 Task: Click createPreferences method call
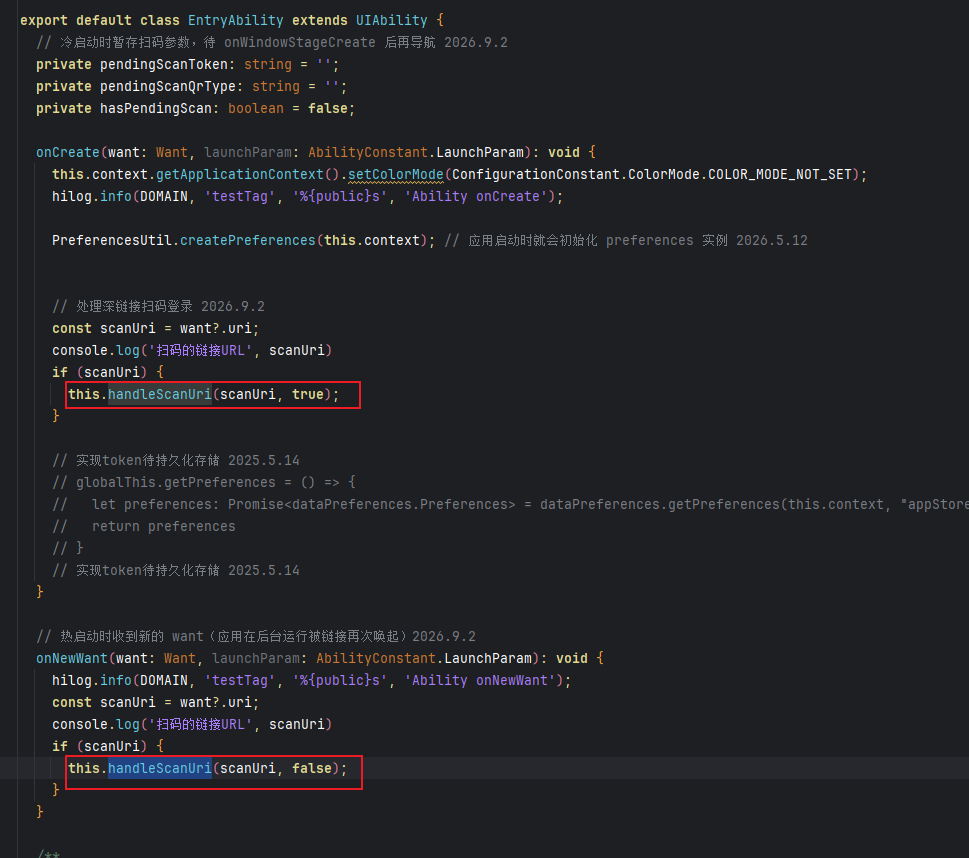[247, 240]
